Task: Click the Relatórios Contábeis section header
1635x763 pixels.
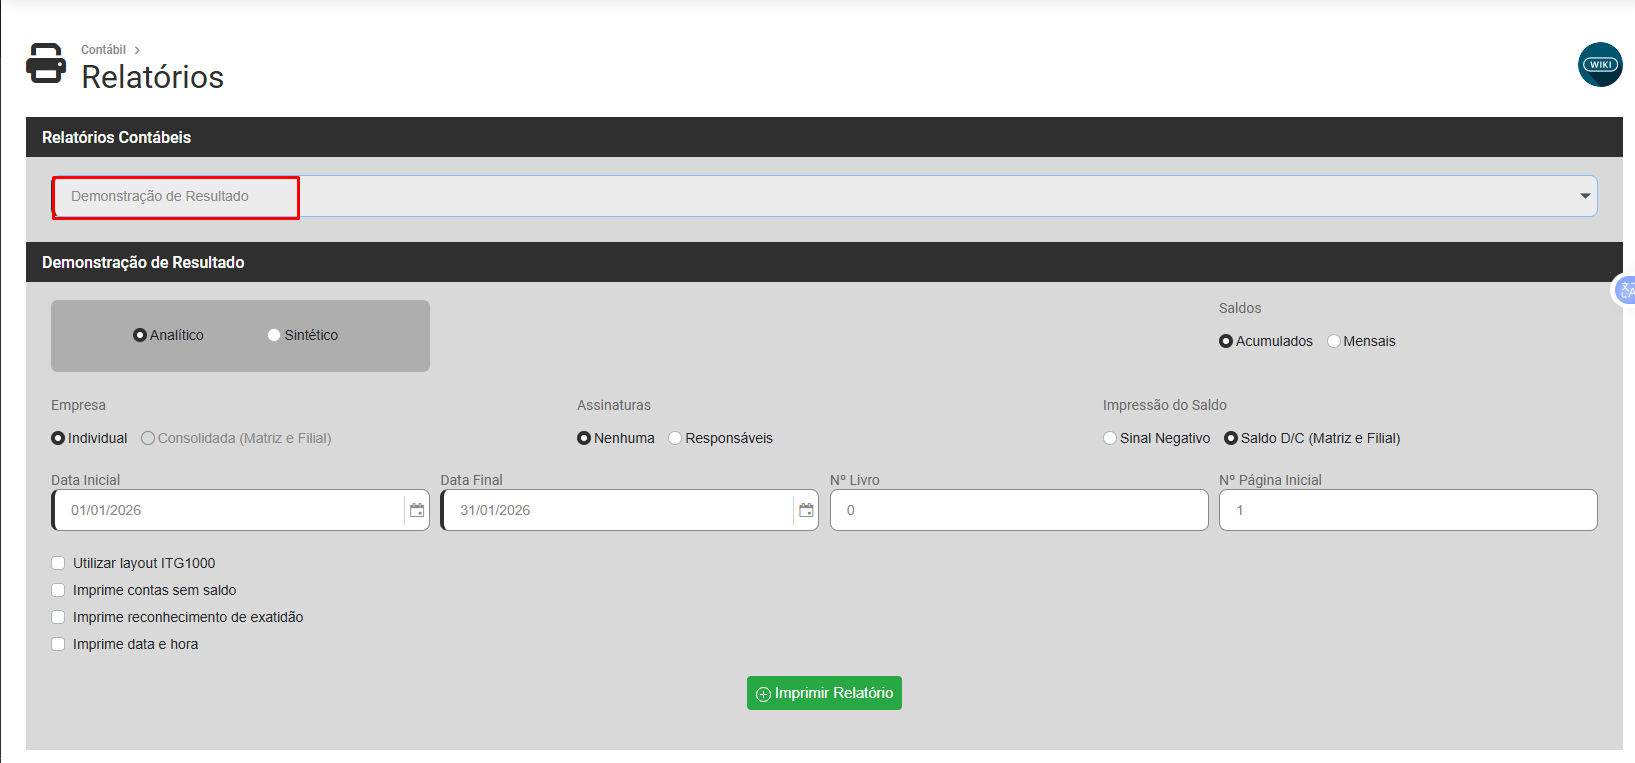Action: tap(824, 137)
